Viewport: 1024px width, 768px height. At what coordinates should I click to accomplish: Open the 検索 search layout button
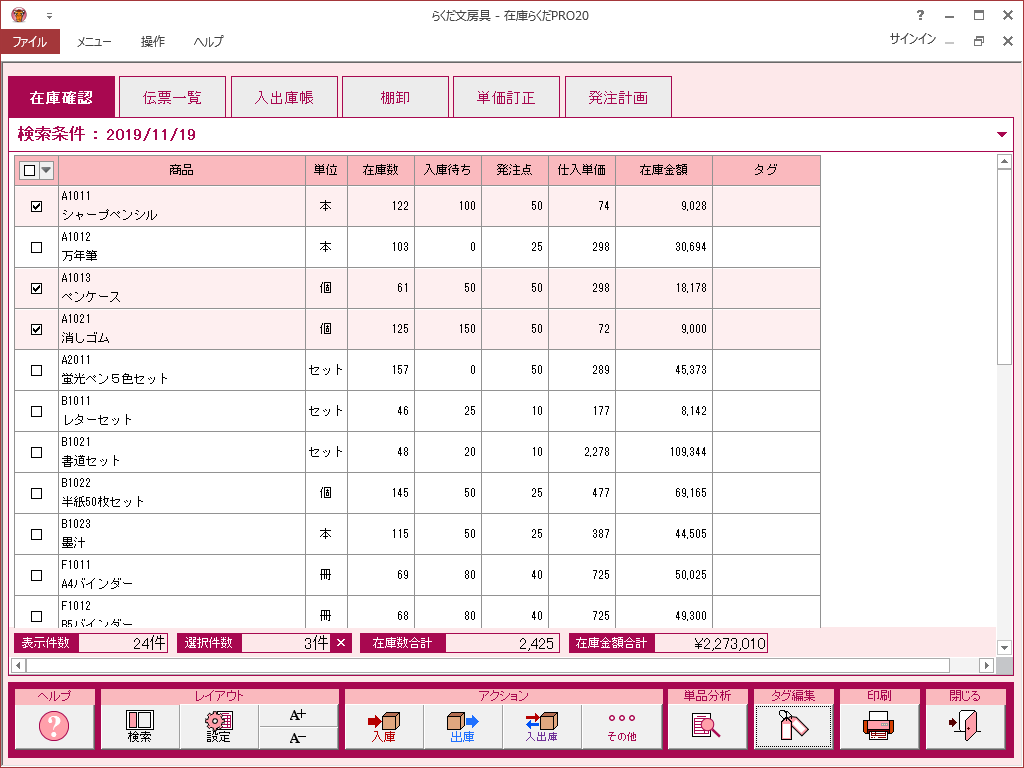click(x=139, y=727)
